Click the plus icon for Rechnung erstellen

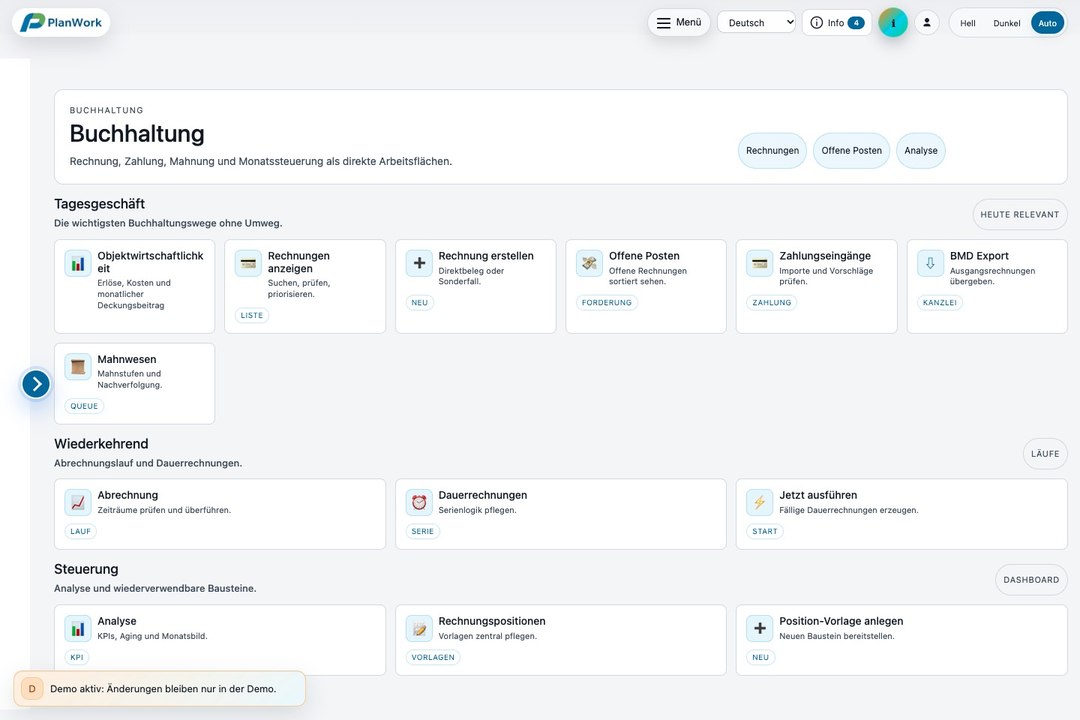(x=419, y=263)
